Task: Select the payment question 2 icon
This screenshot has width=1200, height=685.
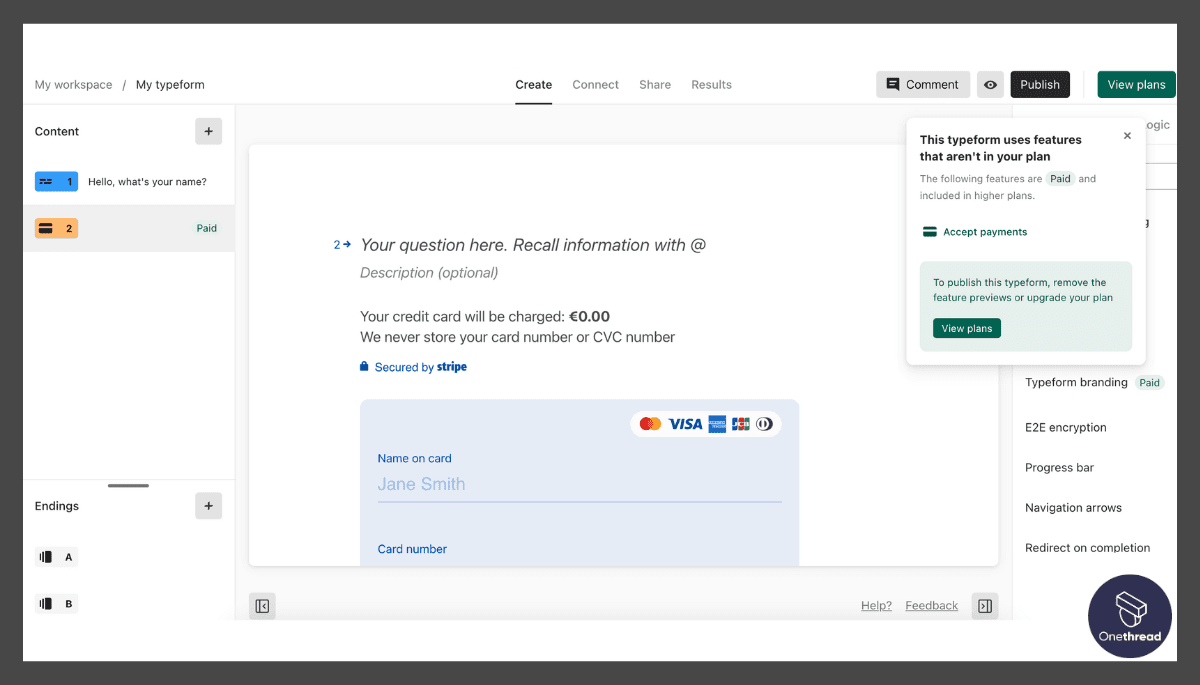Action: pyautogui.click(x=56, y=228)
